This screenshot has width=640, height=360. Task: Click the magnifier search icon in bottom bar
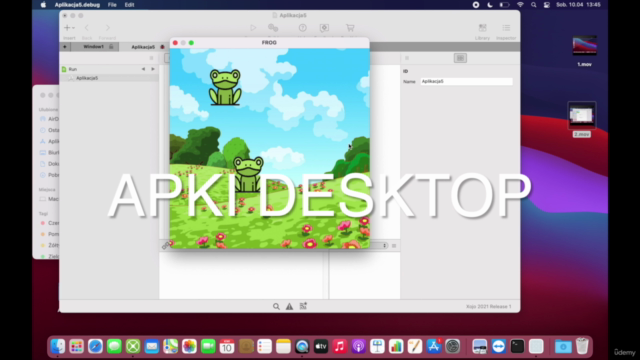pos(276,306)
